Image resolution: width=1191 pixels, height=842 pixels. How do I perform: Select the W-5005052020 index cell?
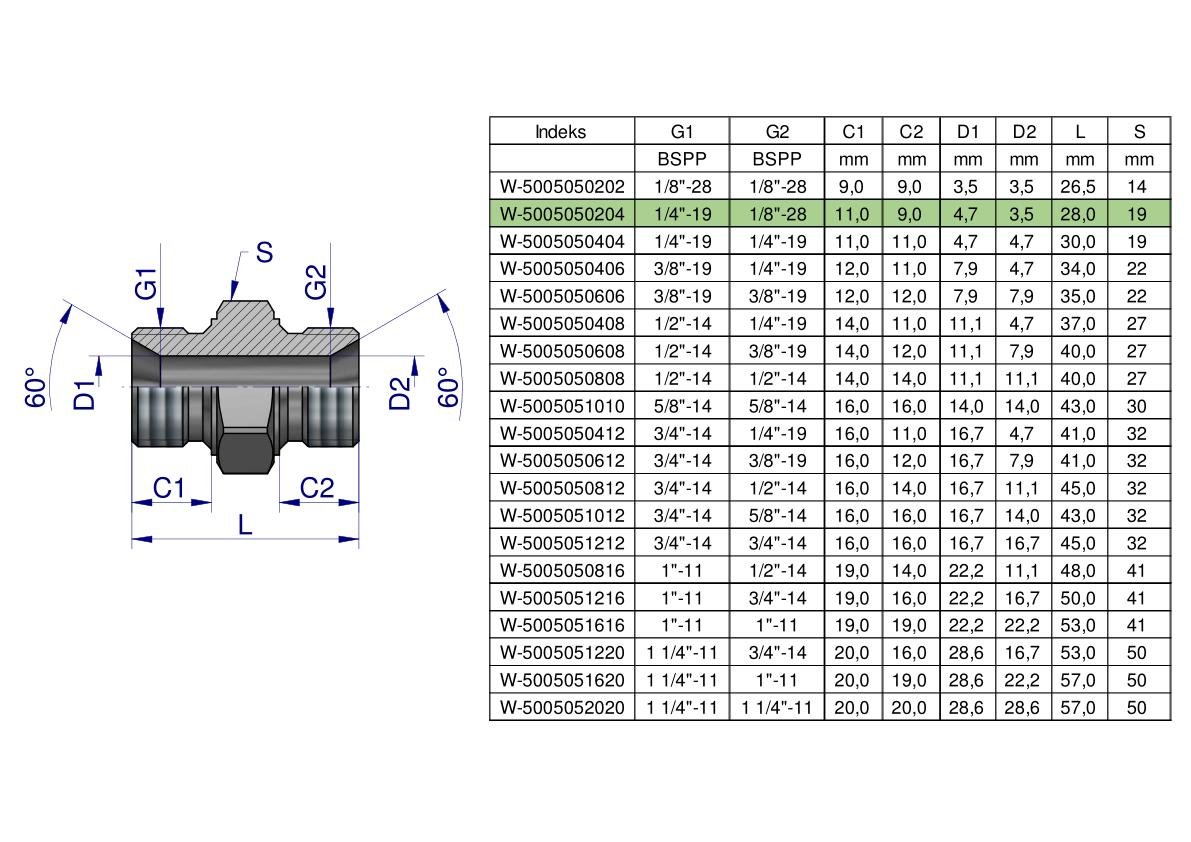(561, 707)
